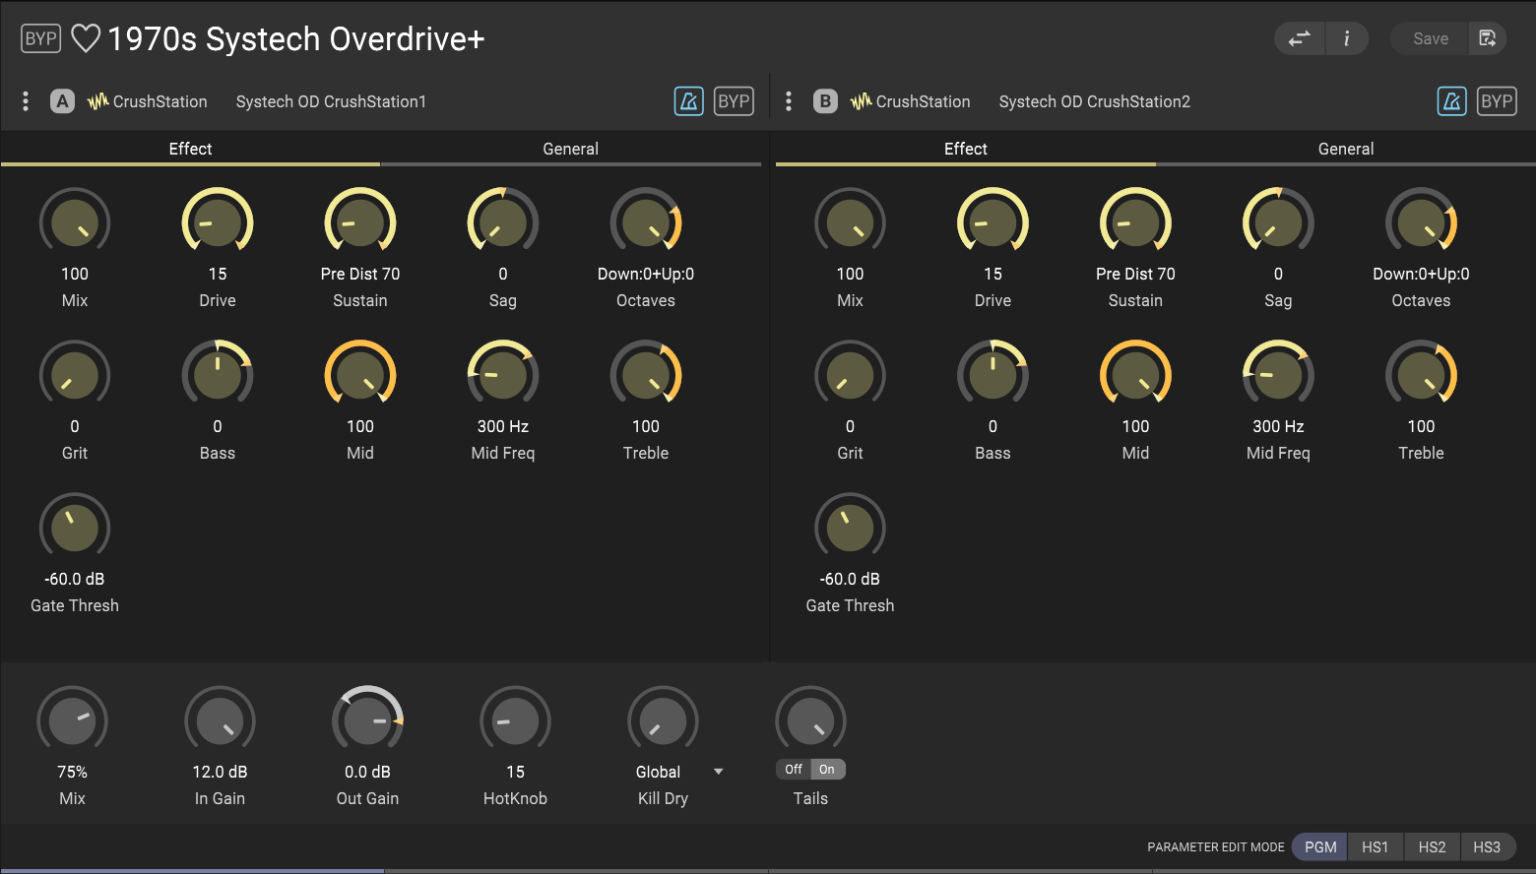Favorite the preset with the heart icon

coord(86,38)
